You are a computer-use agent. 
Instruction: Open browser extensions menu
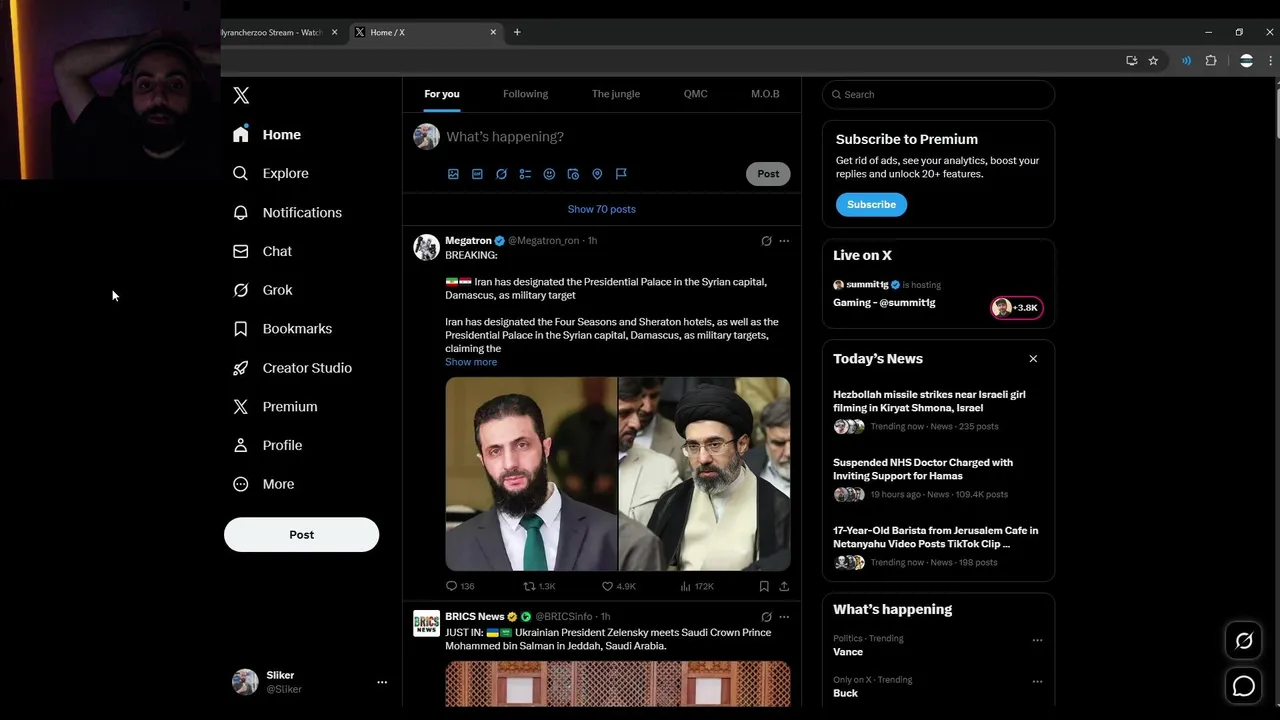click(x=1211, y=60)
